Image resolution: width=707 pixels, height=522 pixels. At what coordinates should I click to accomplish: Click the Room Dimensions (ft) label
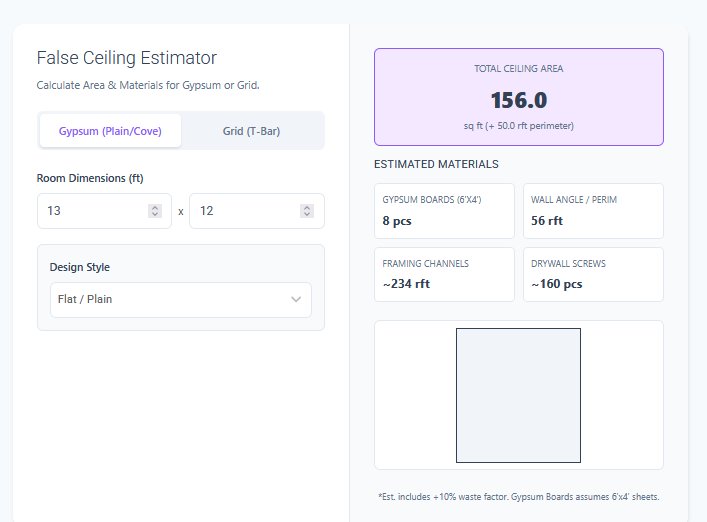90,178
